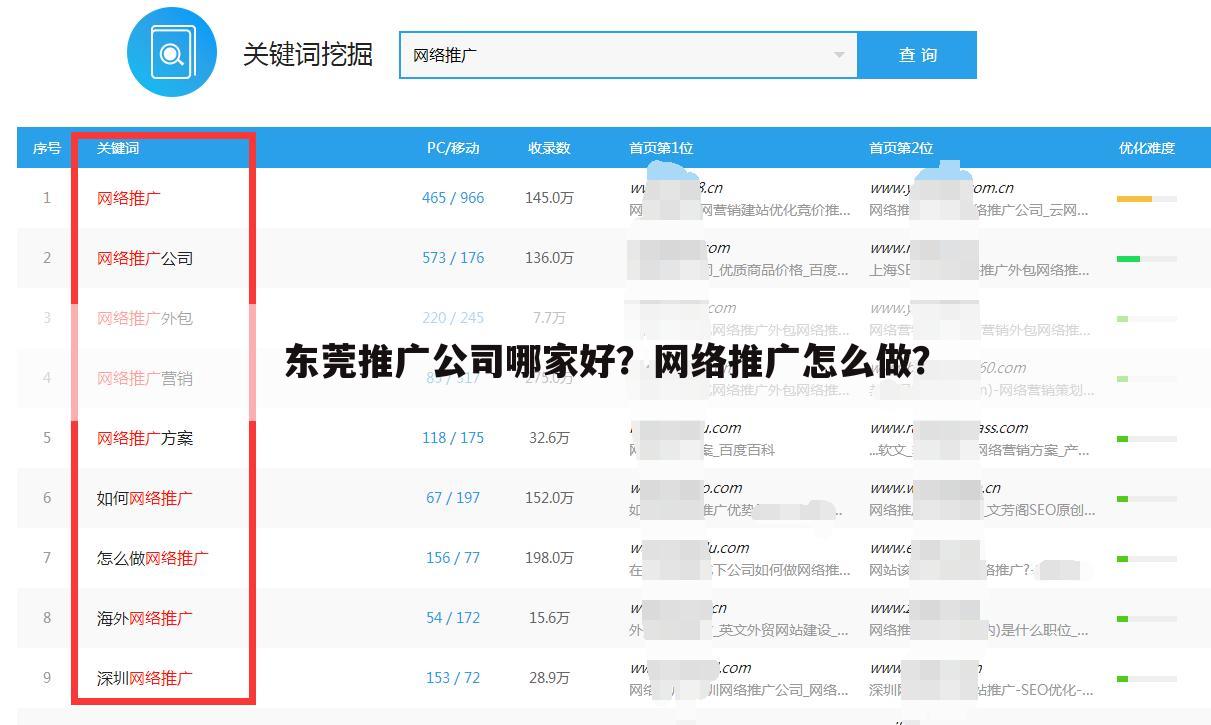The height and width of the screenshot is (725, 1211).
Task: Click the 网络推广方案 keyword link
Action: [x=146, y=438]
